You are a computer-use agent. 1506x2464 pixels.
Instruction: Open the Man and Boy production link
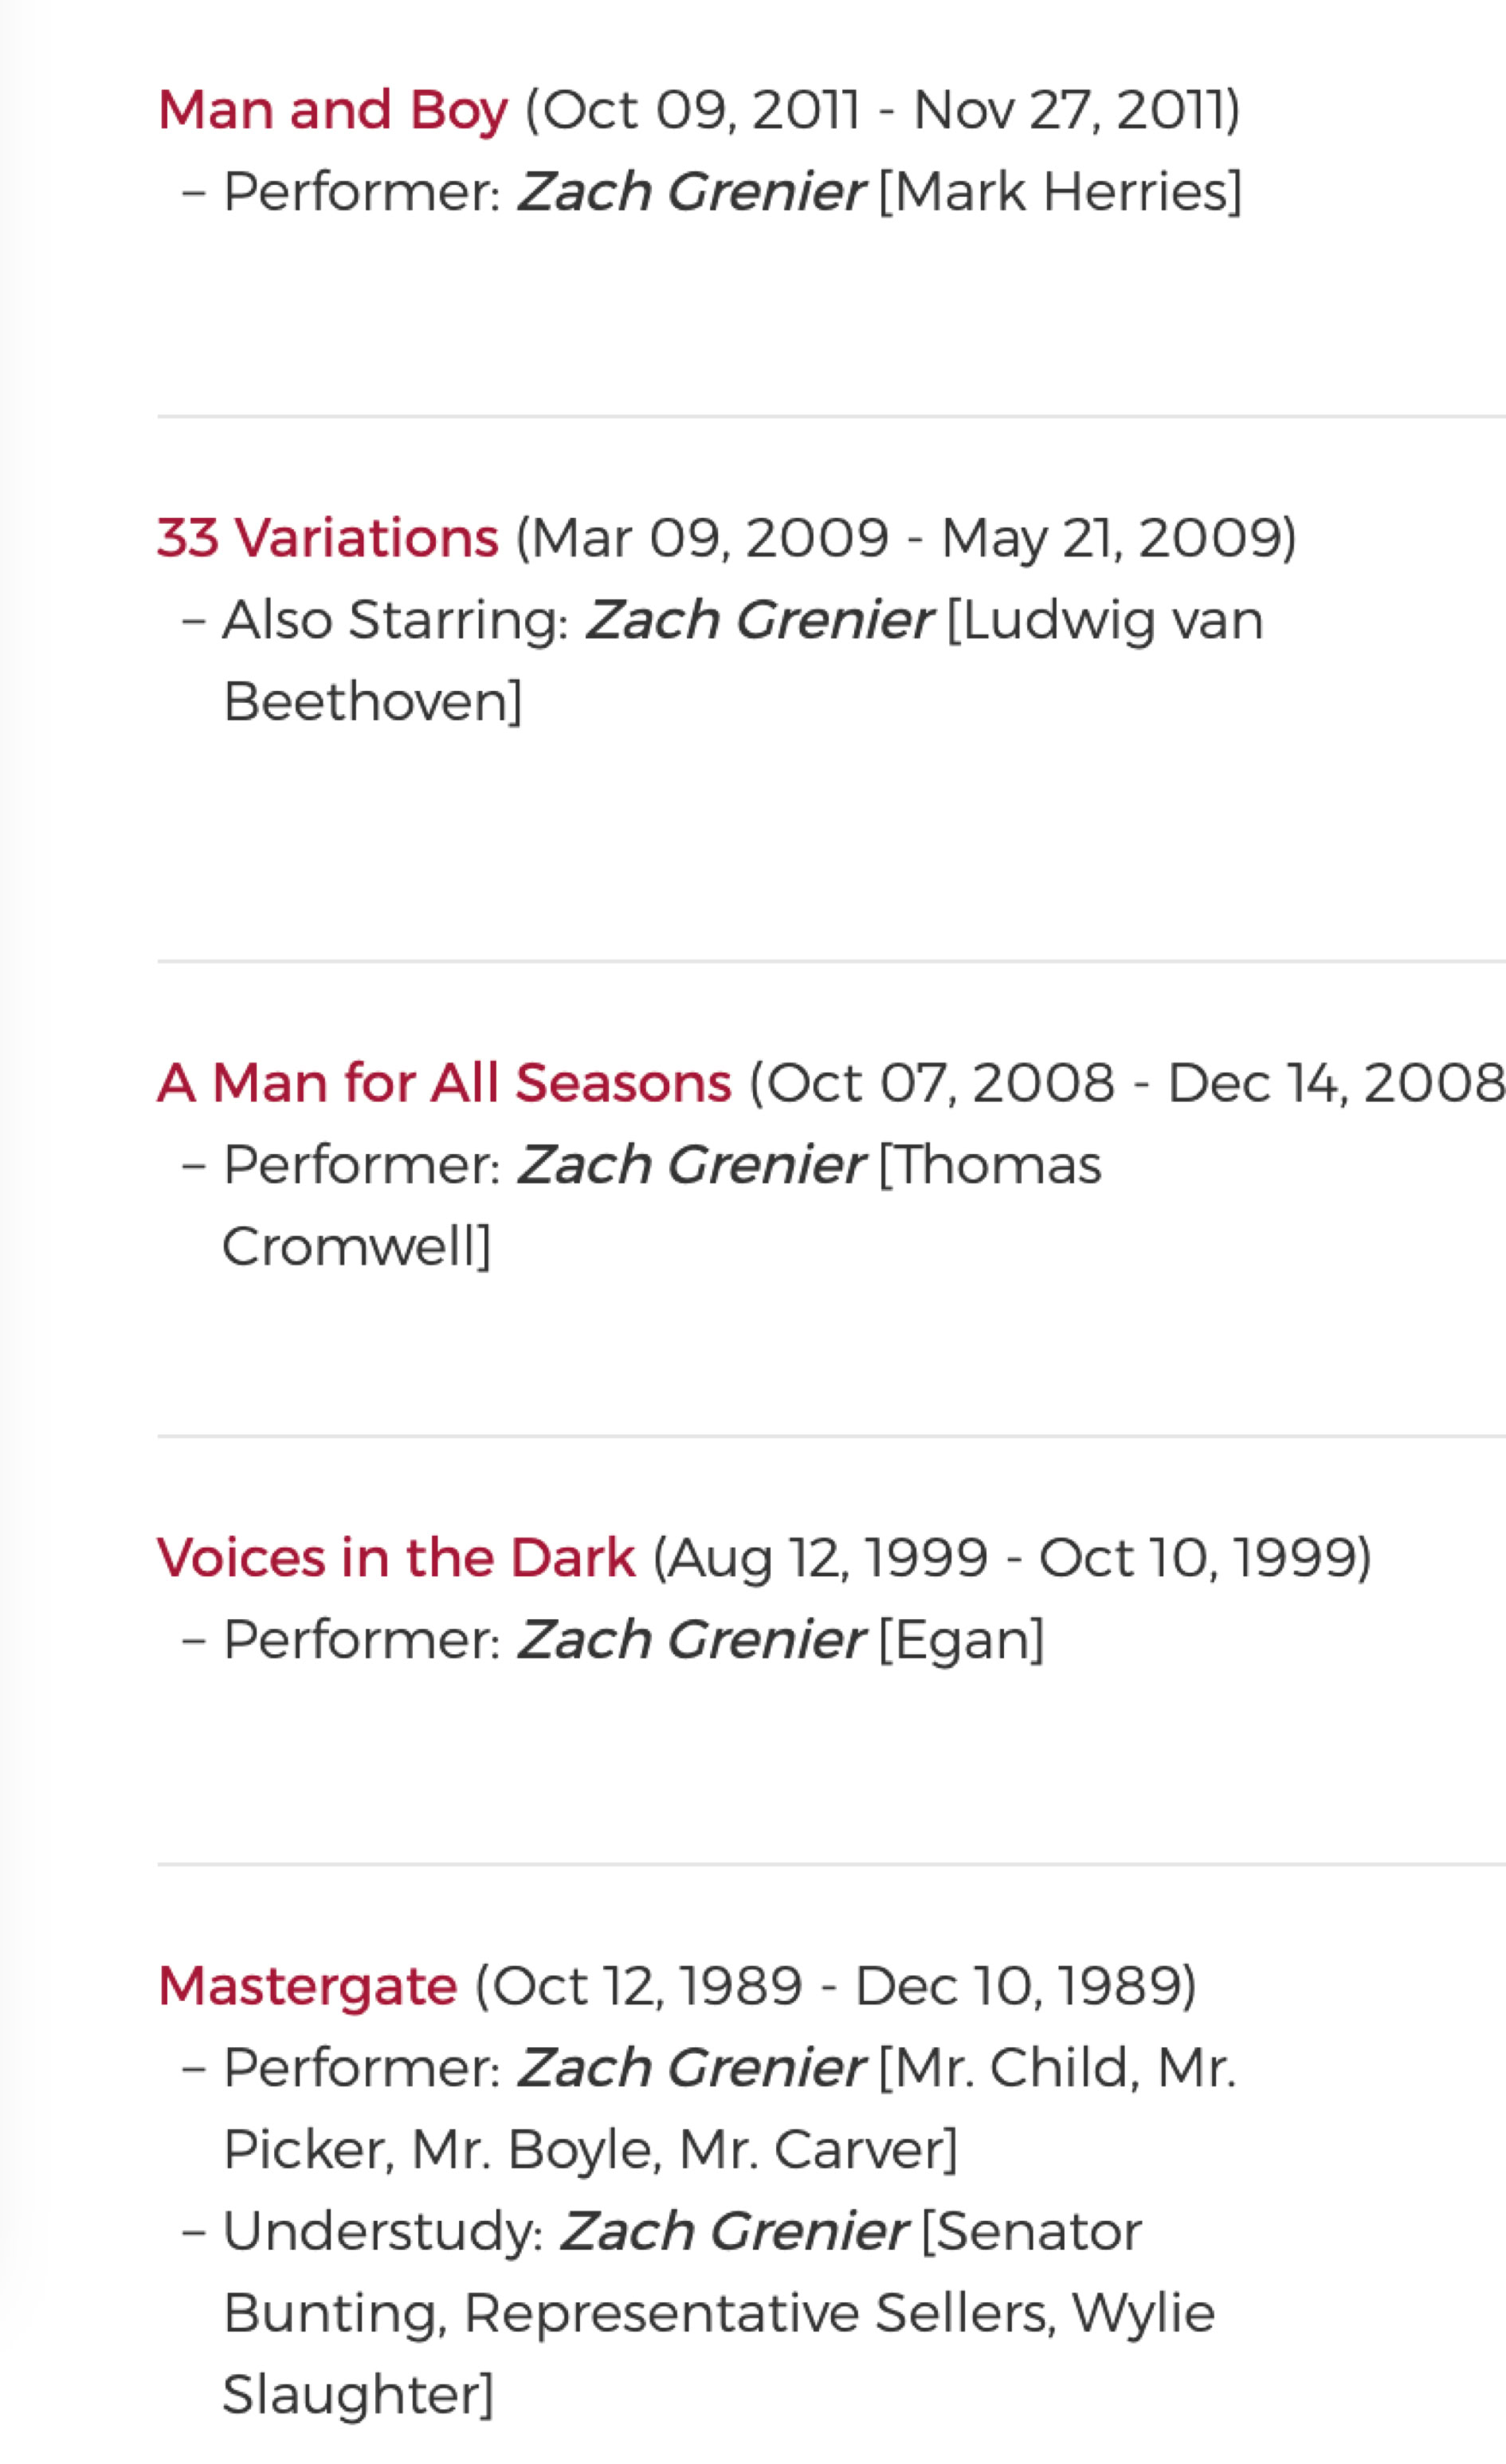332,110
